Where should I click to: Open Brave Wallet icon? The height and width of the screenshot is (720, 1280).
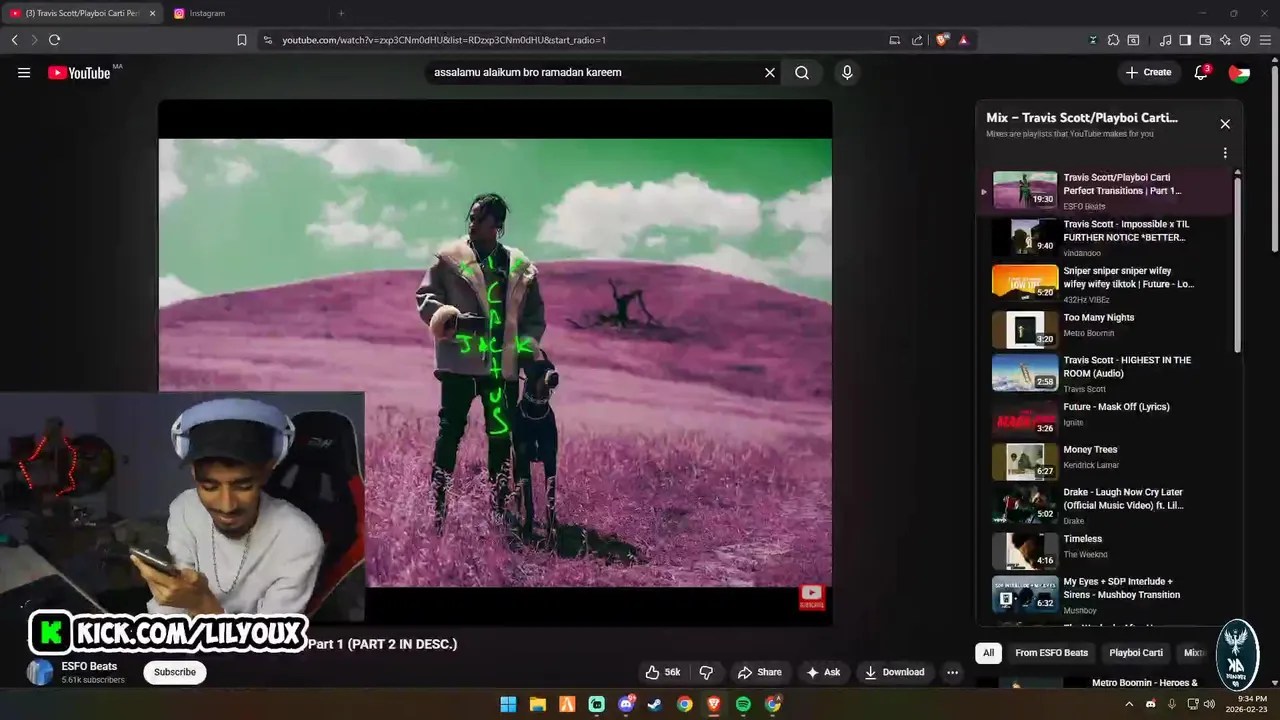click(x=1205, y=40)
